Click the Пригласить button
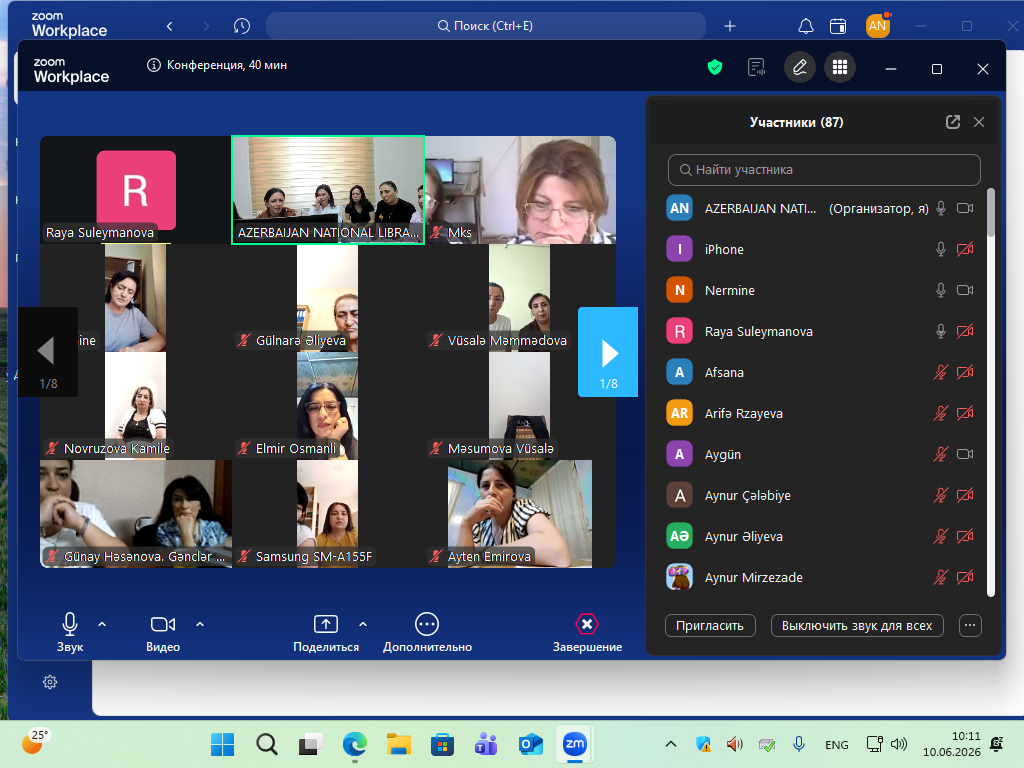 click(x=710, y=626)
